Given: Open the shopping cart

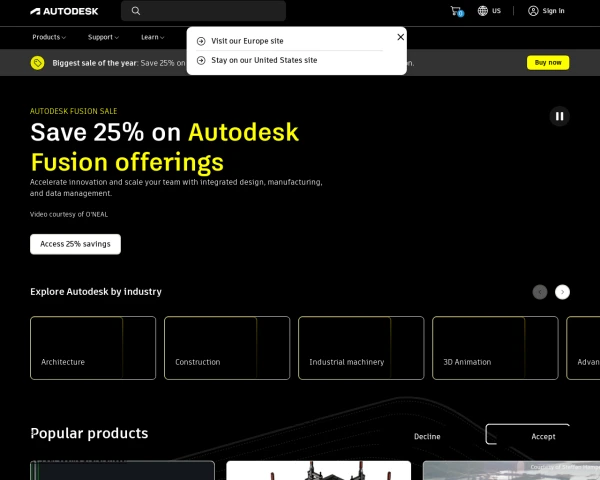Looking at the screenshot, I should [457, 11].
